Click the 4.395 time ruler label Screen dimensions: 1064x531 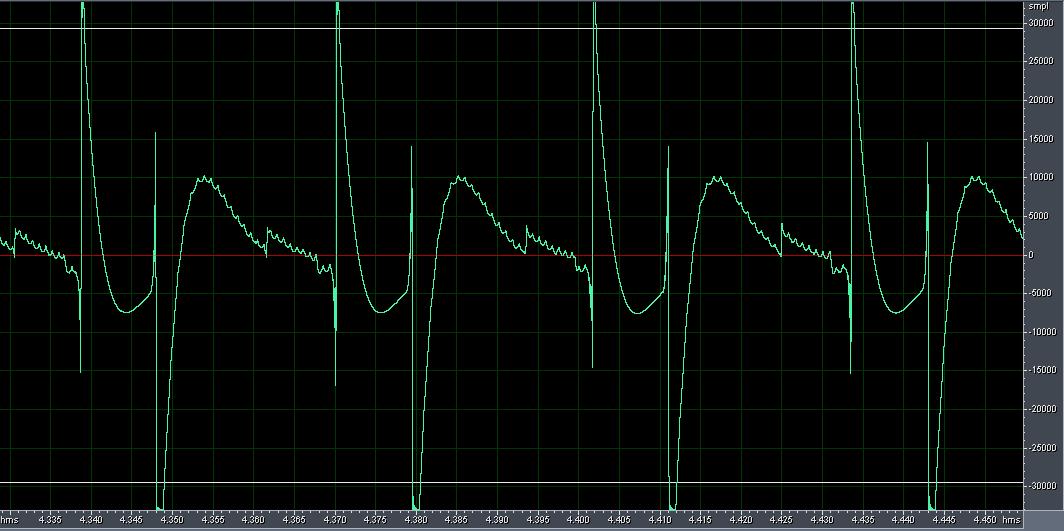tap(538, 520)
